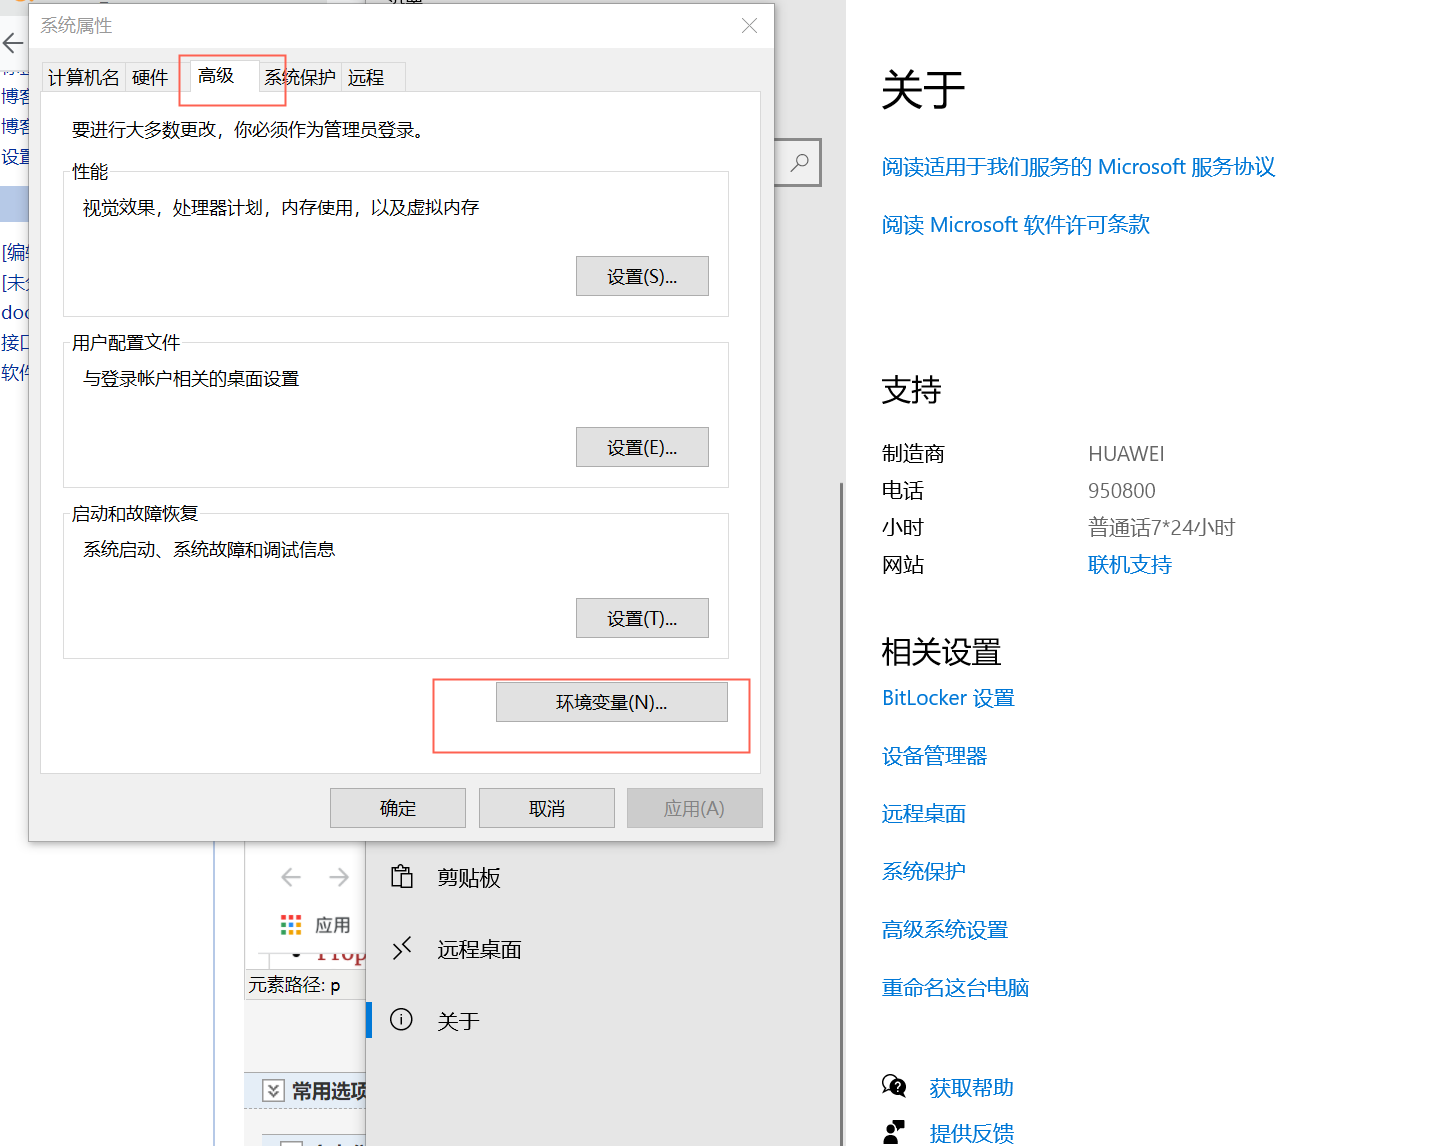Click the back arrow at window's top left
This screenshot has width=1430, height=1146.
[x=12, y=43]
